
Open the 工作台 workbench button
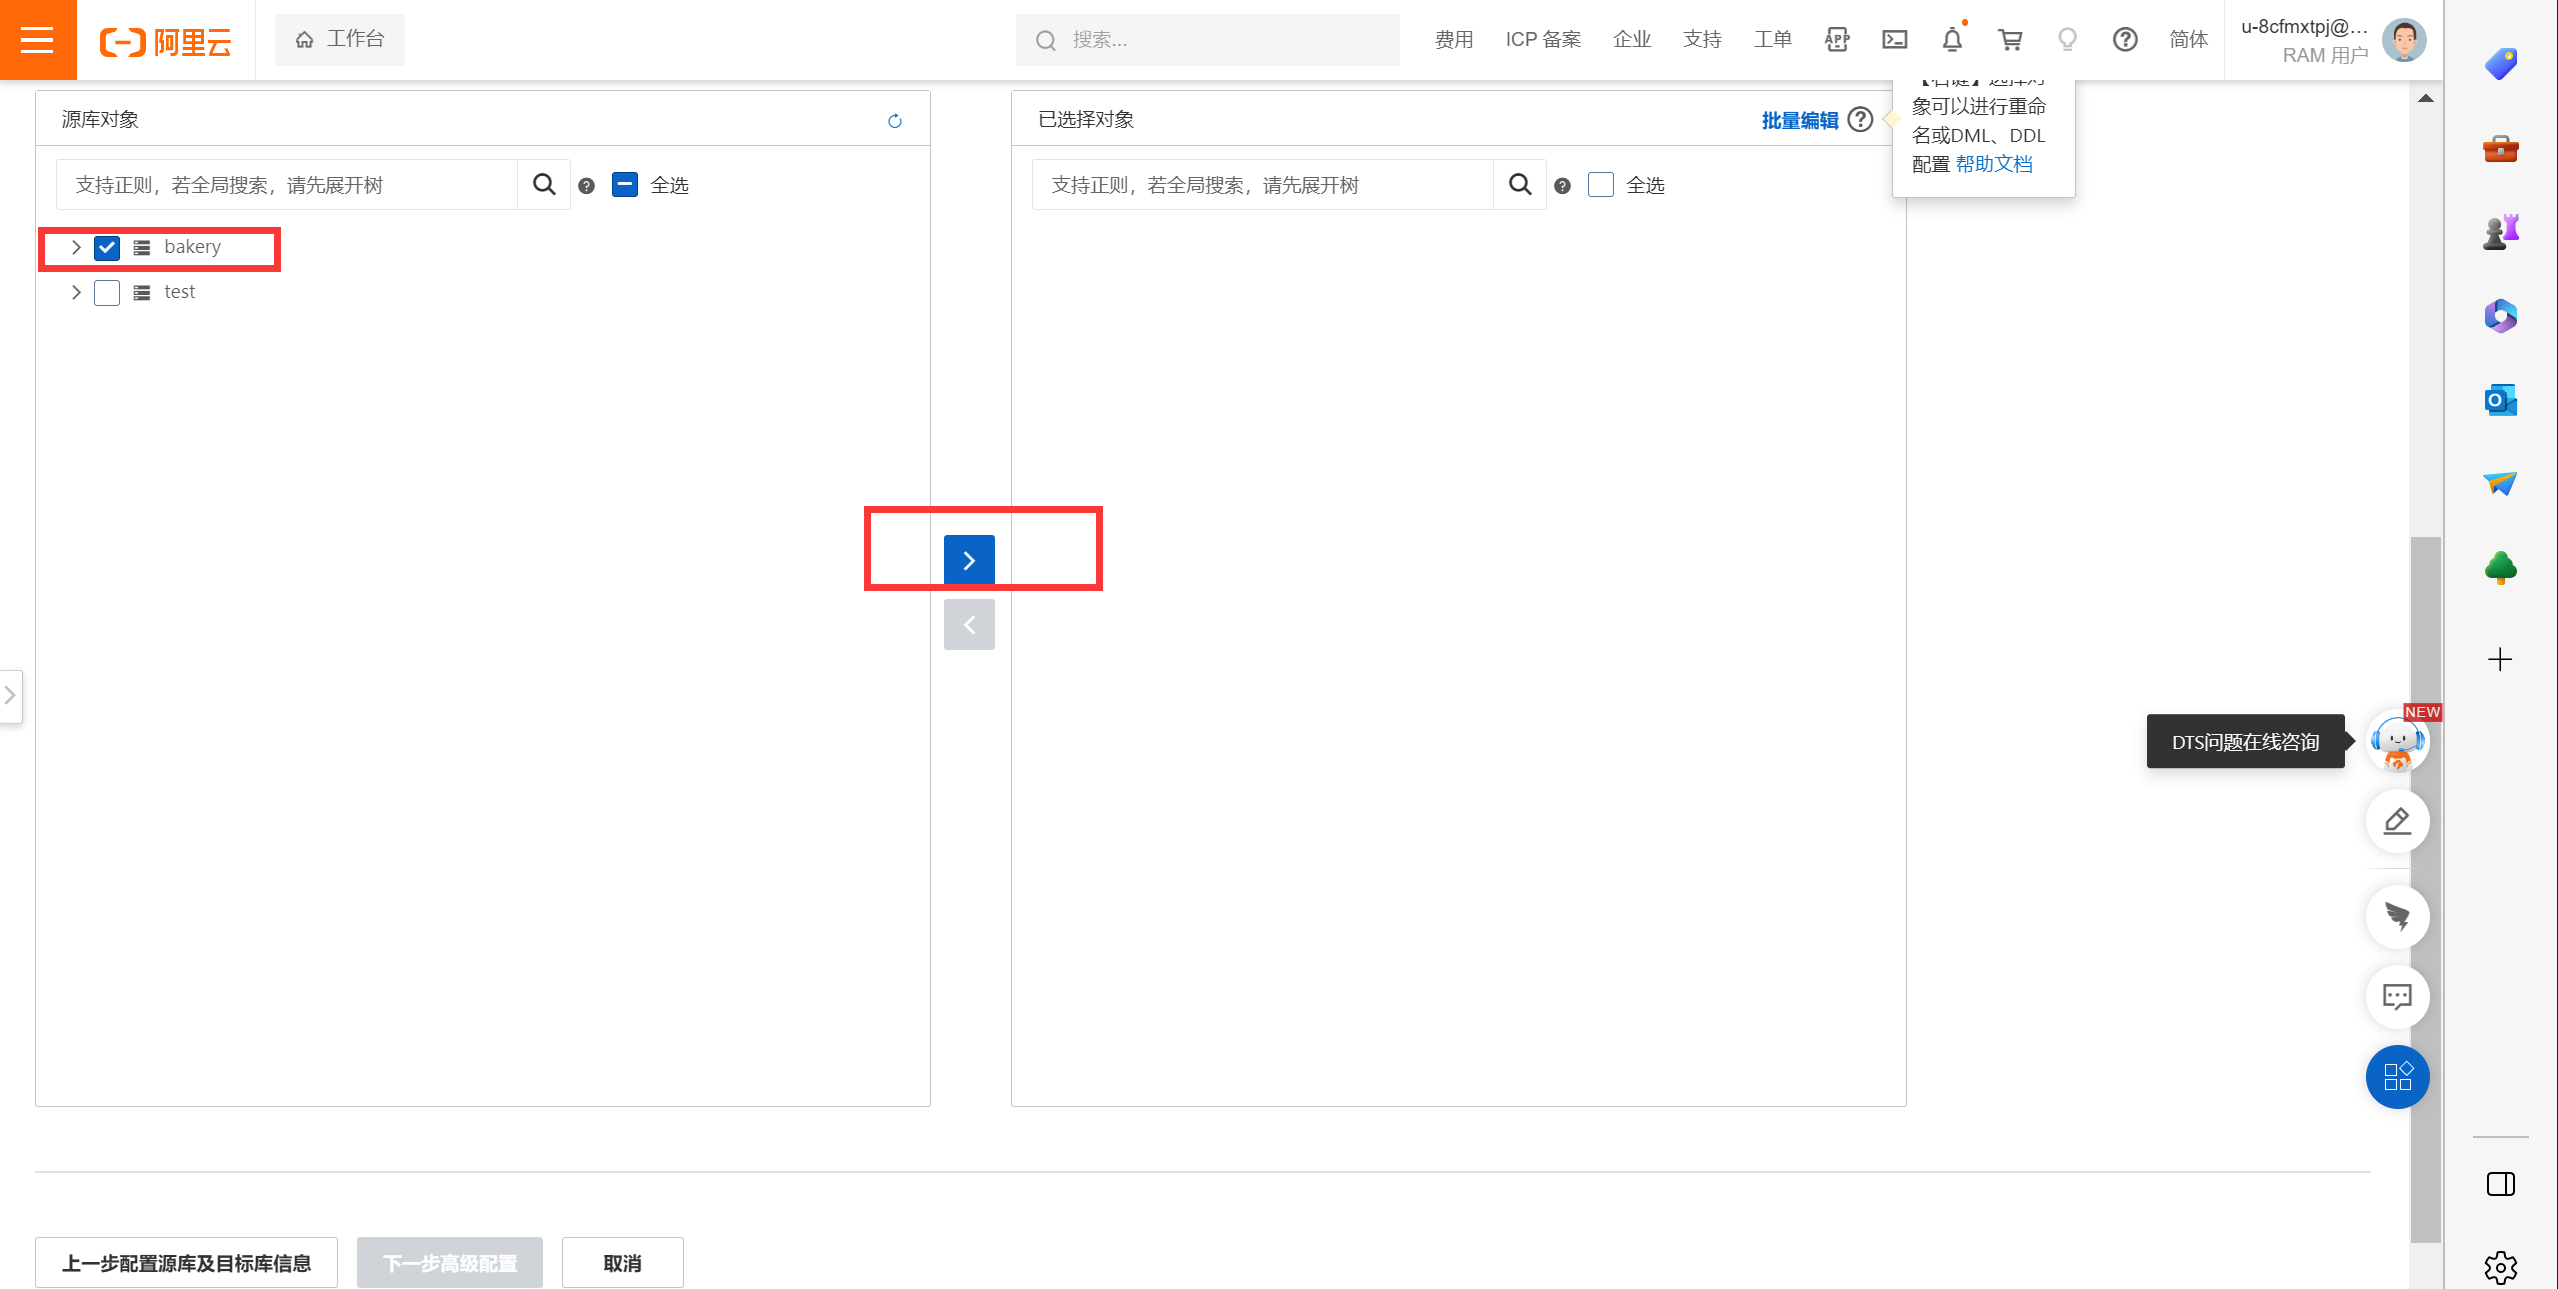click(340, 40)
